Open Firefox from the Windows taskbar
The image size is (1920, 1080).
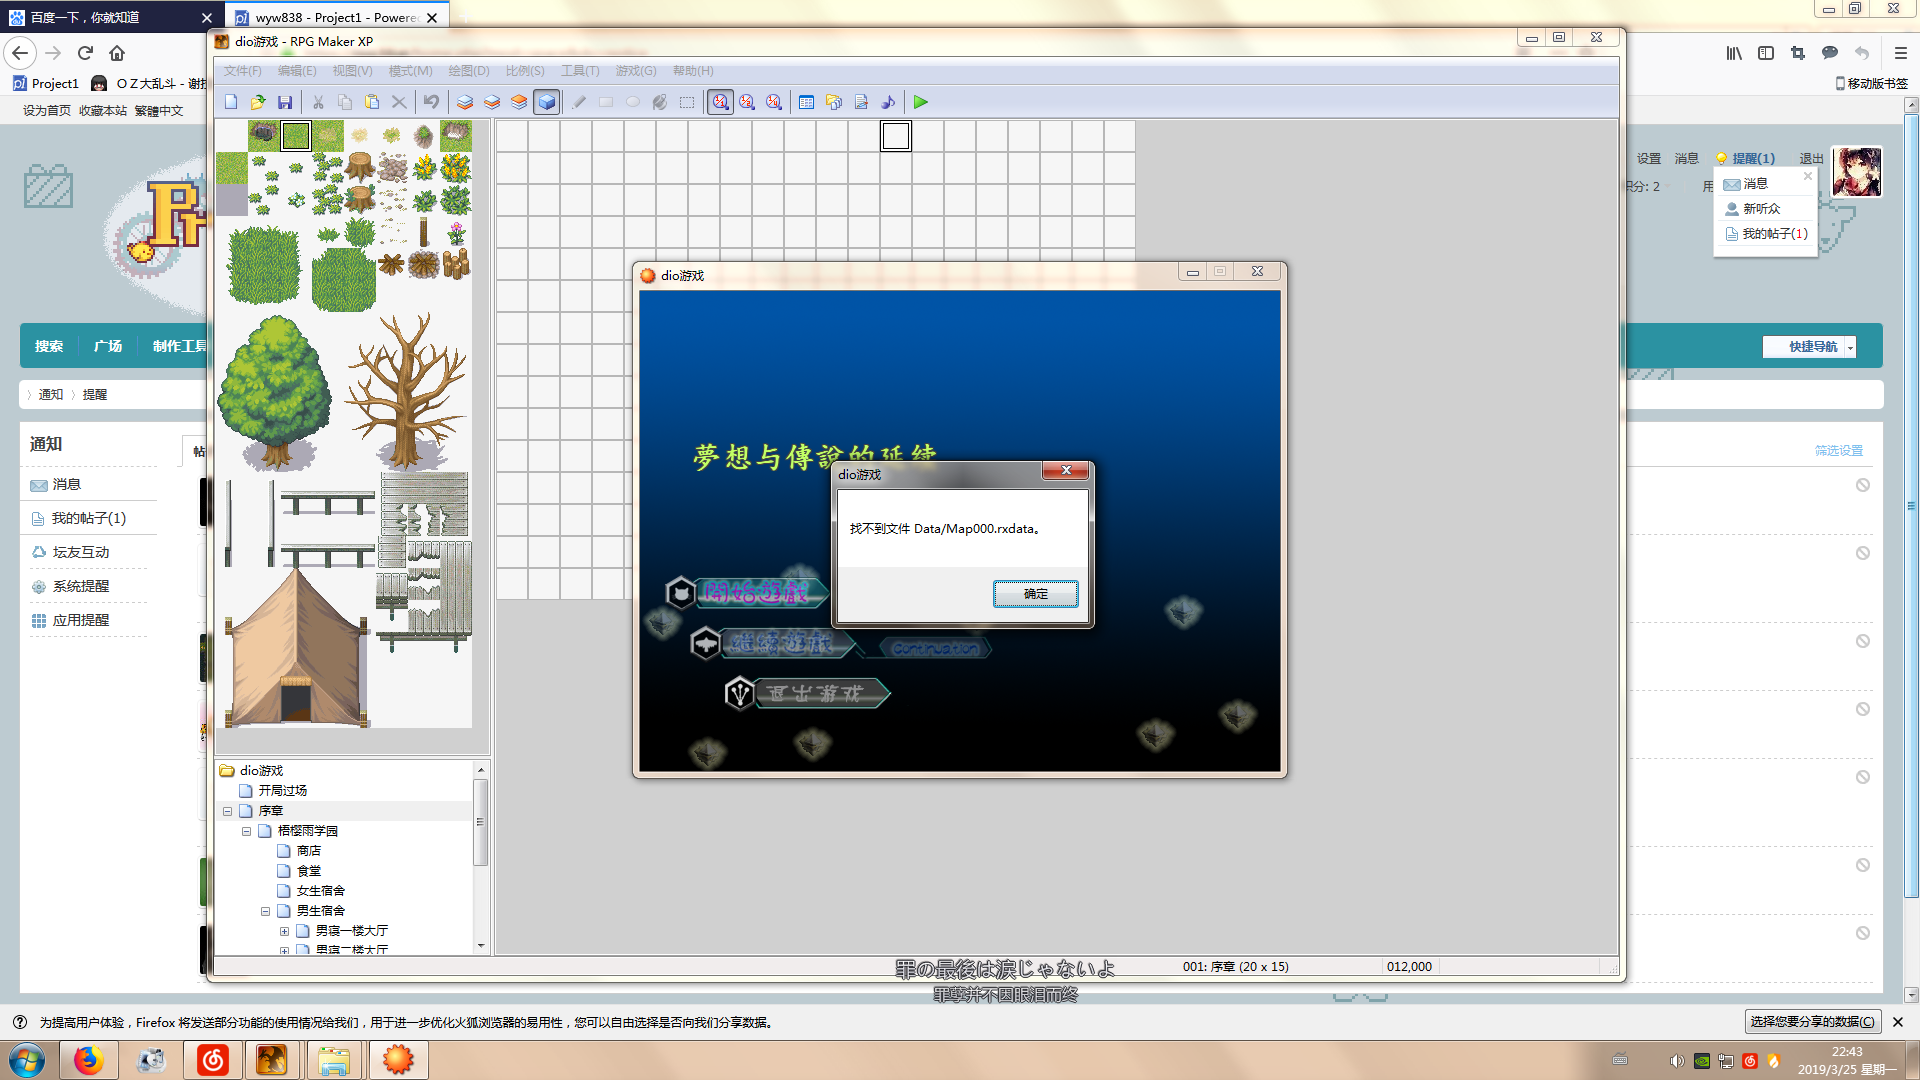pyautogui.click(x=88, y=1060)
